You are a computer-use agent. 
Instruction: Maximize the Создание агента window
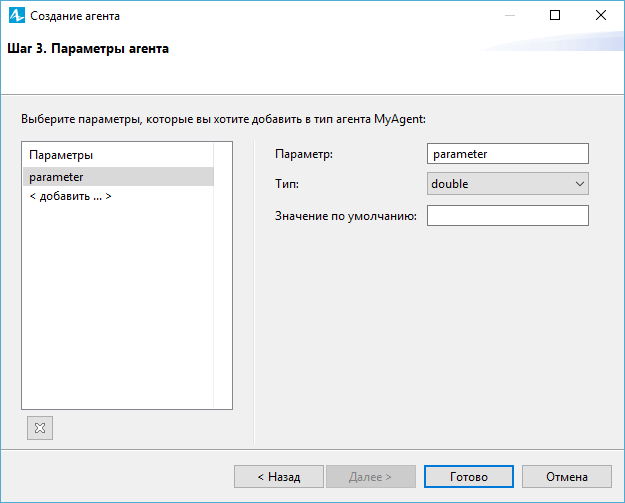click(x=555, y=16)
